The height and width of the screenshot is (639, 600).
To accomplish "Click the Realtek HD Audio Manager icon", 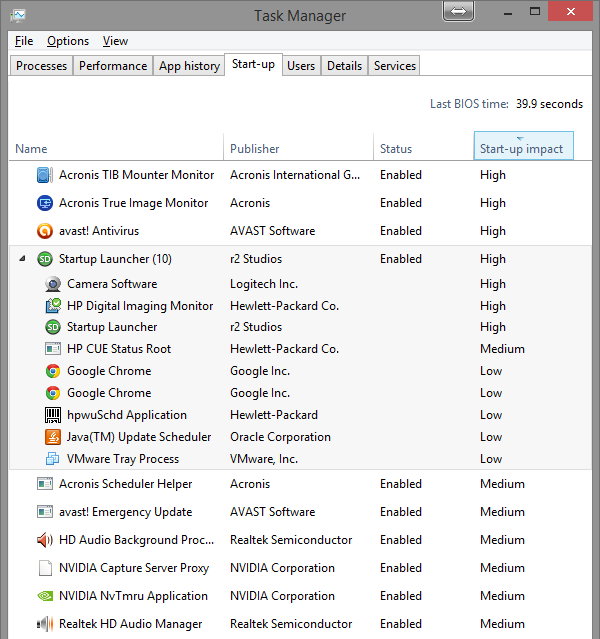I will [45, 624].
